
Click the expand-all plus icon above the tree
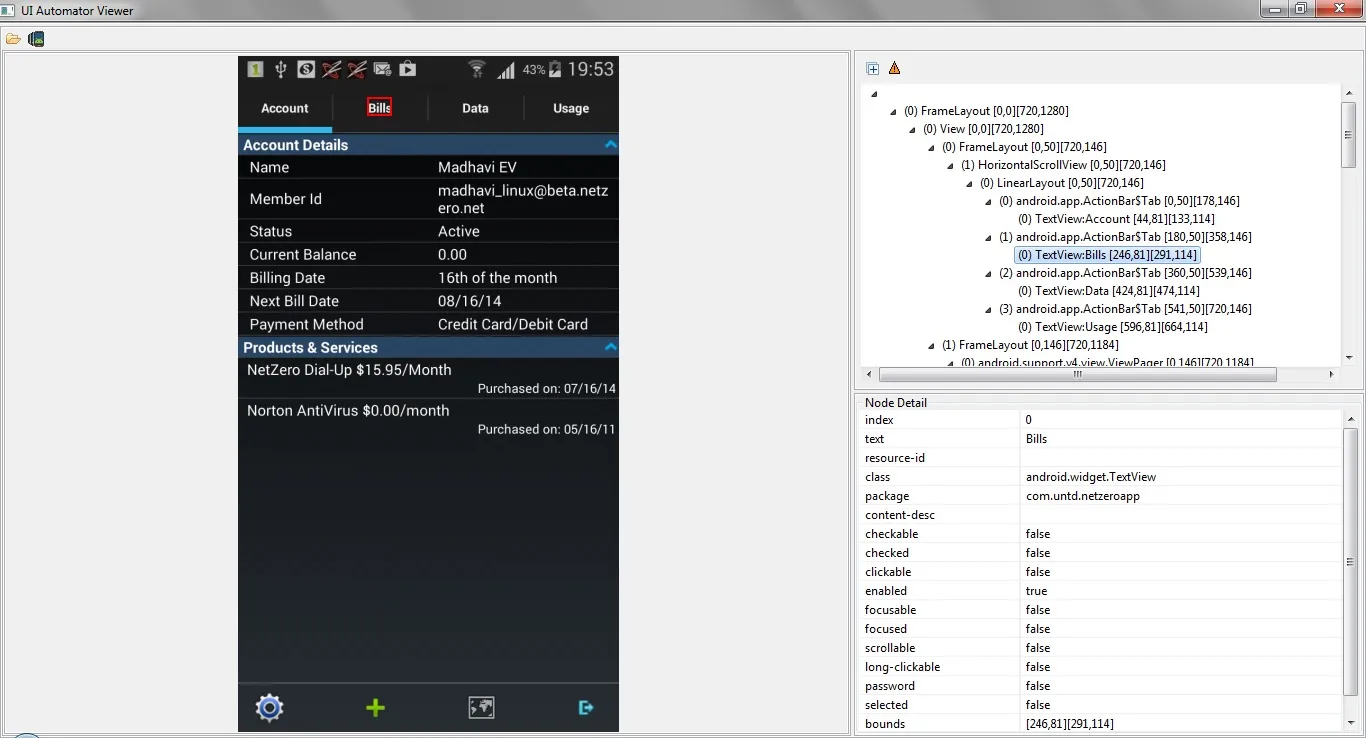tap(873, 69)
